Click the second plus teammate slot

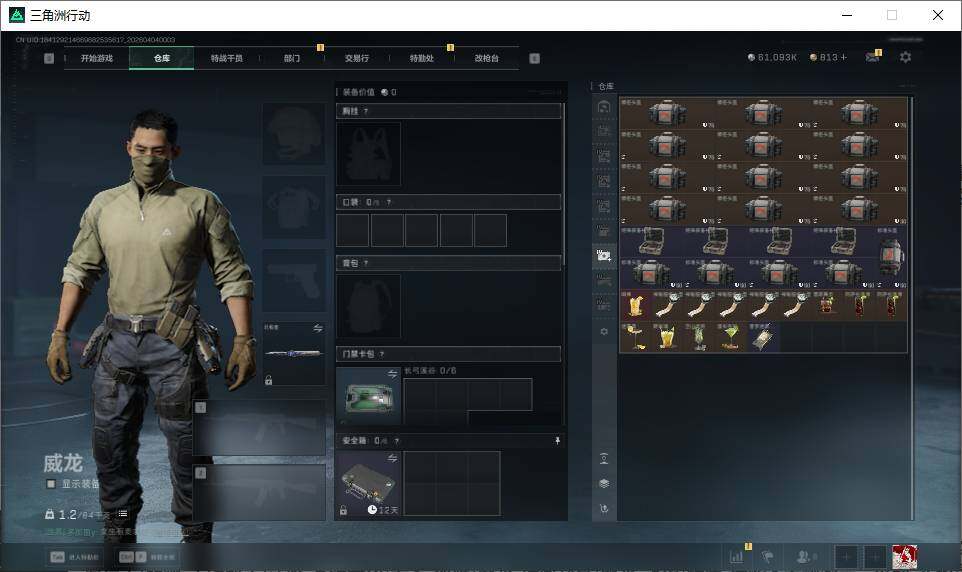[875, 557]
